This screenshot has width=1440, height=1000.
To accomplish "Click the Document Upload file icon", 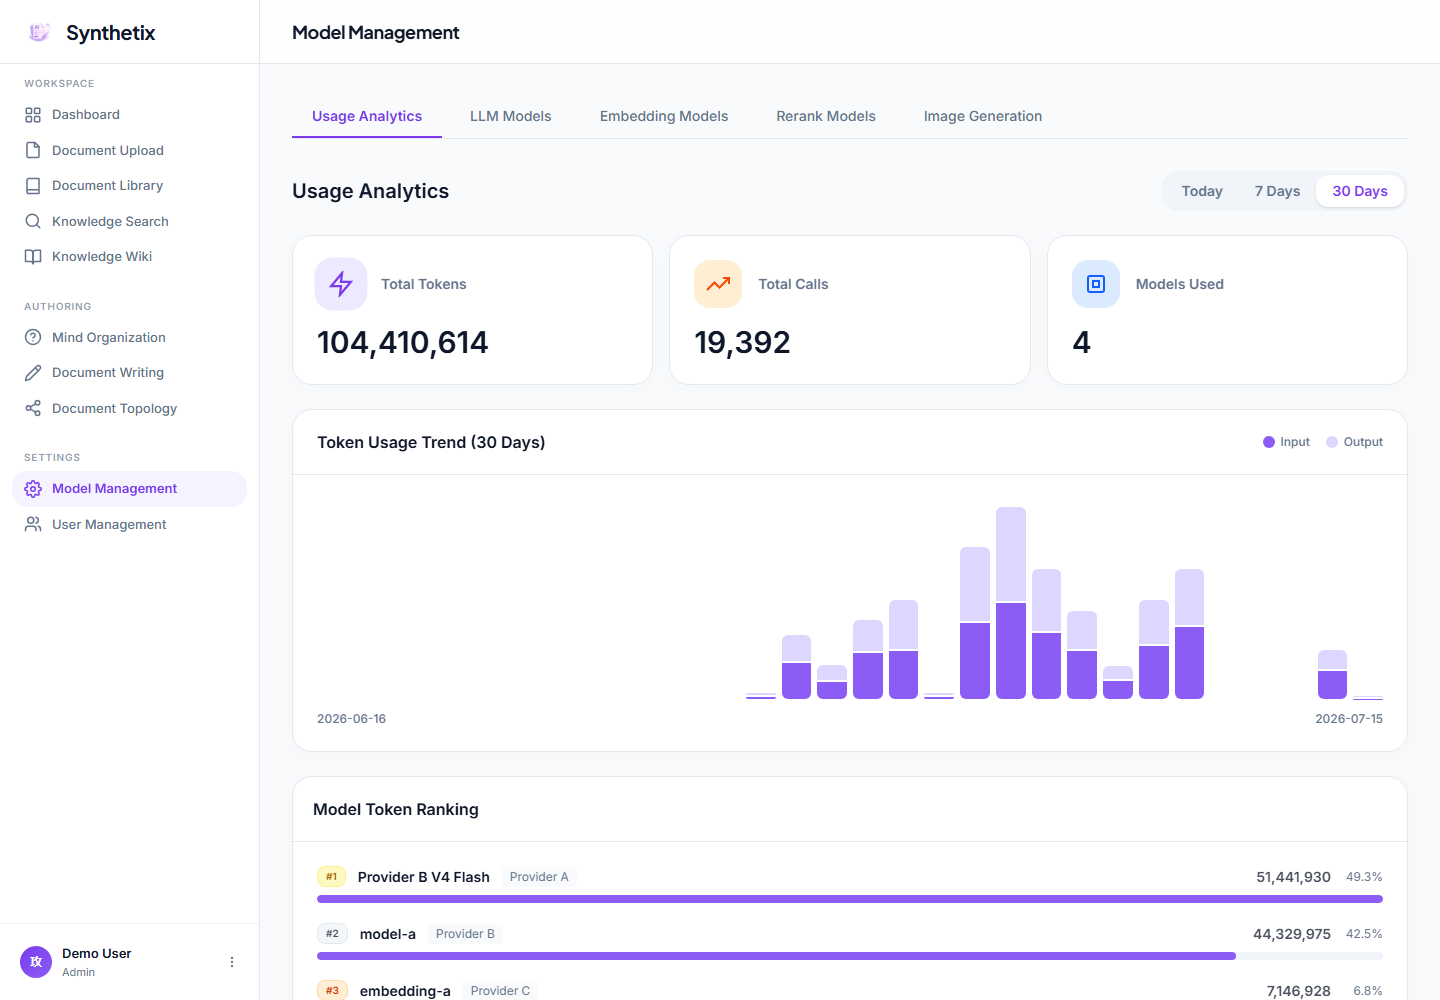I will (x=33, y=150).
